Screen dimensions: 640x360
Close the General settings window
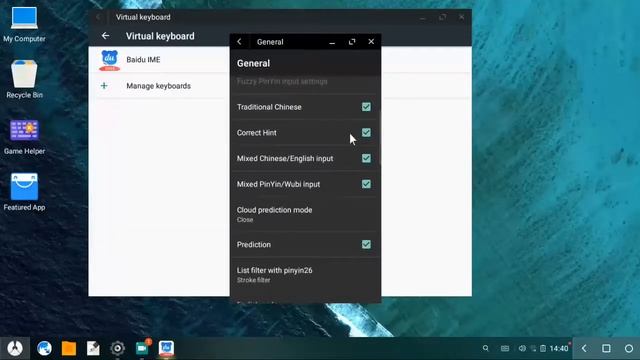tap(371, 42)
